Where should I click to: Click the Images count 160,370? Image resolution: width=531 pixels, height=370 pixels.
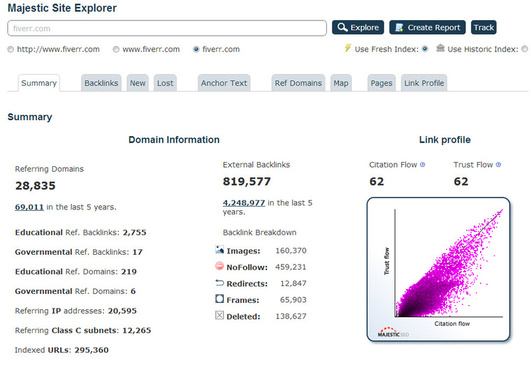pos(291,251)
